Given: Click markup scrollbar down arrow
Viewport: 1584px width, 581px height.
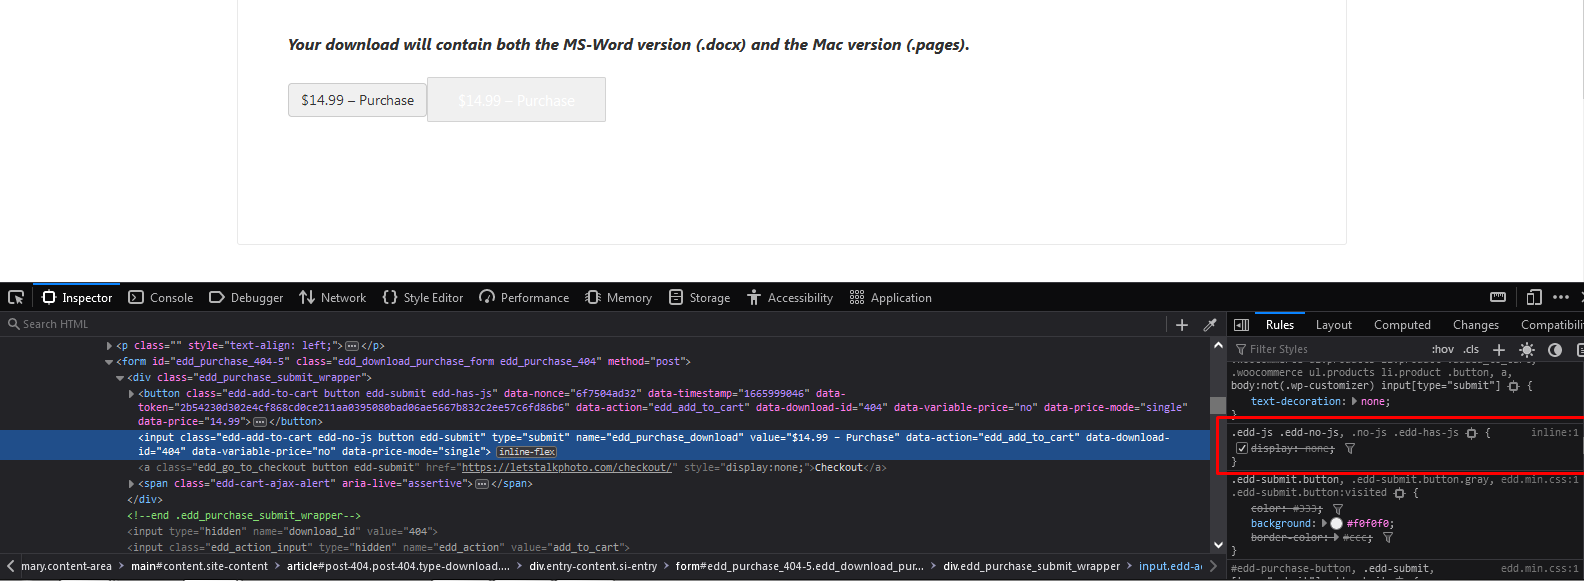Looking at the screenshot, I should click(1217, 545).
